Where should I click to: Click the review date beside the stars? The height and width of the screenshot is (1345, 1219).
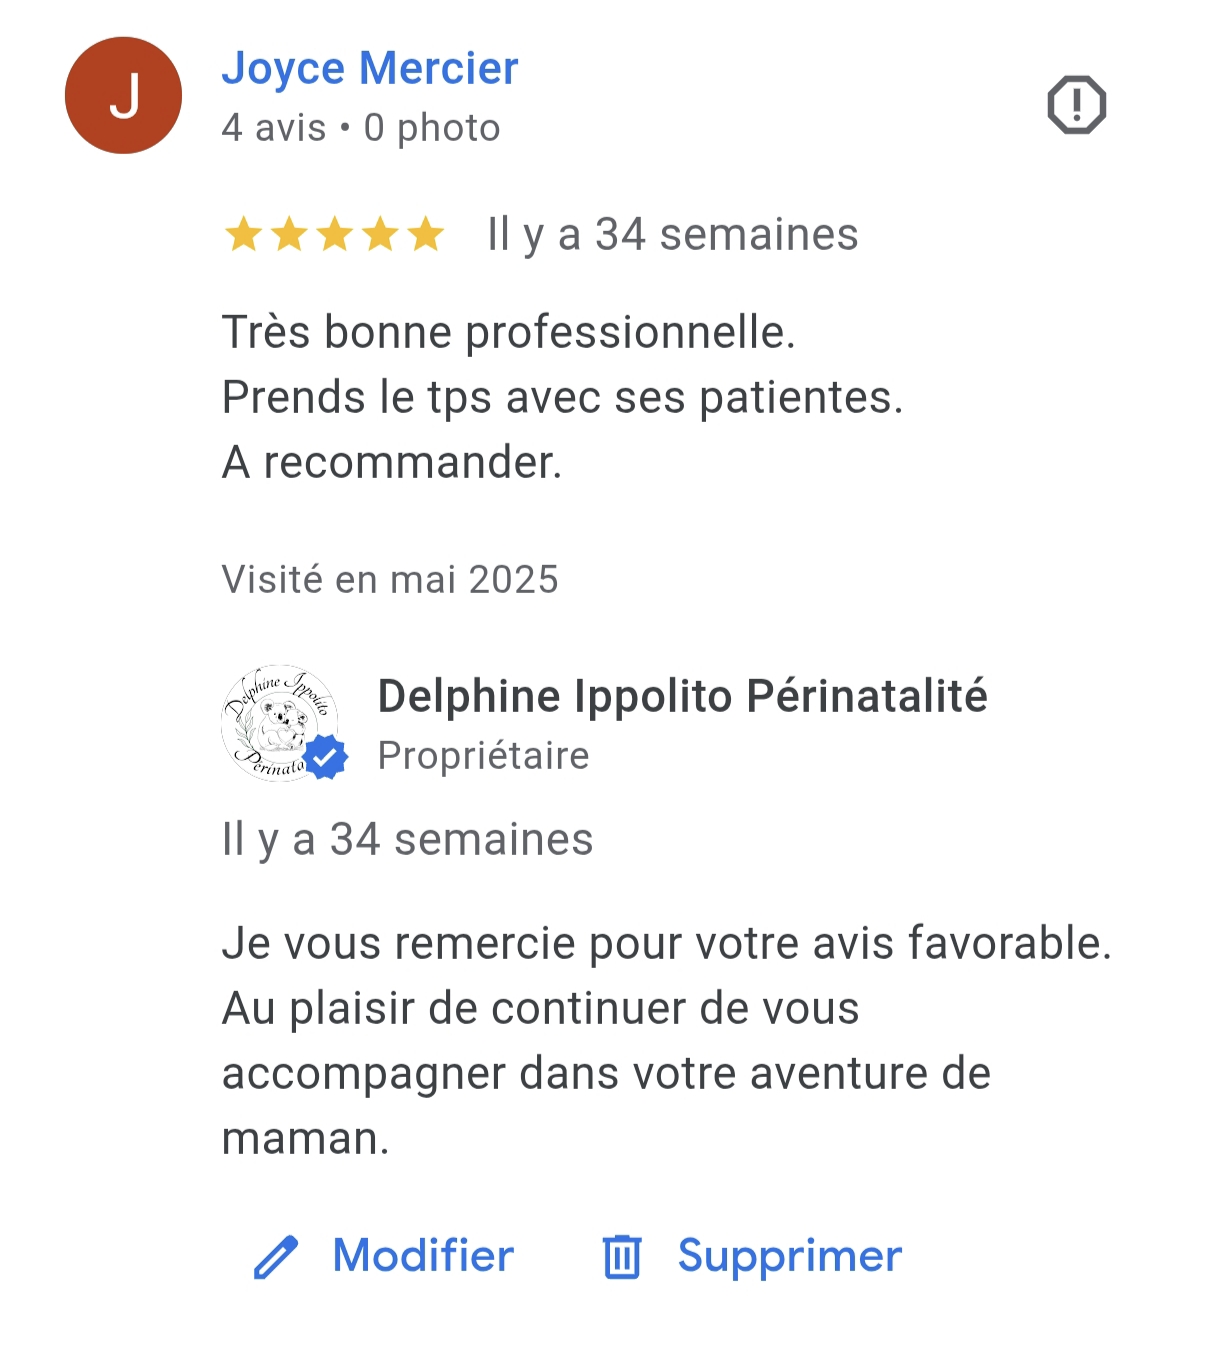(x=672, y=235)
